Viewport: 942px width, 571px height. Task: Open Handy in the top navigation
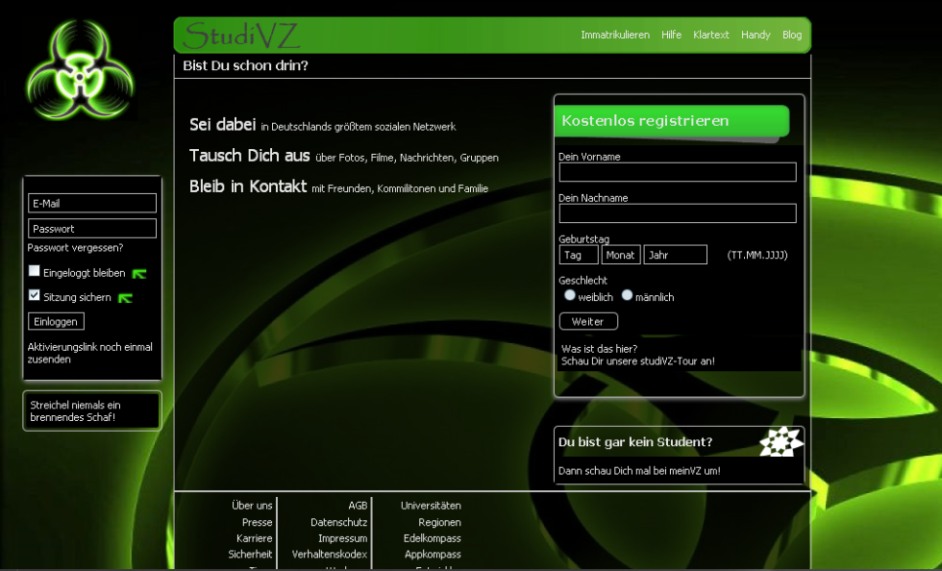pos(755,35)
